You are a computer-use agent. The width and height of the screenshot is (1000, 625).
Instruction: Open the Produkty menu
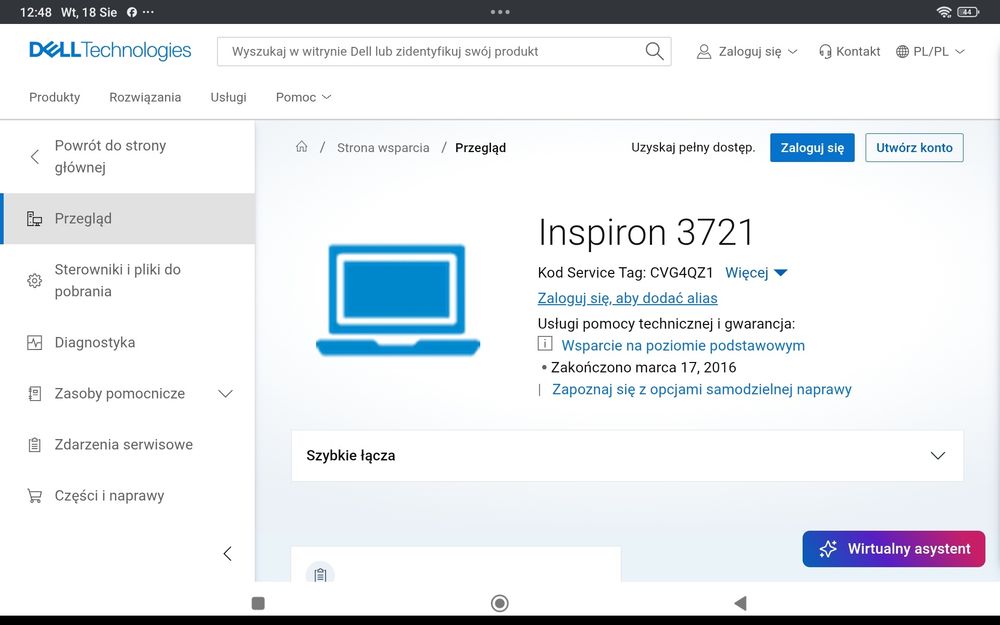pyautogui.click(x=55, y=97)
